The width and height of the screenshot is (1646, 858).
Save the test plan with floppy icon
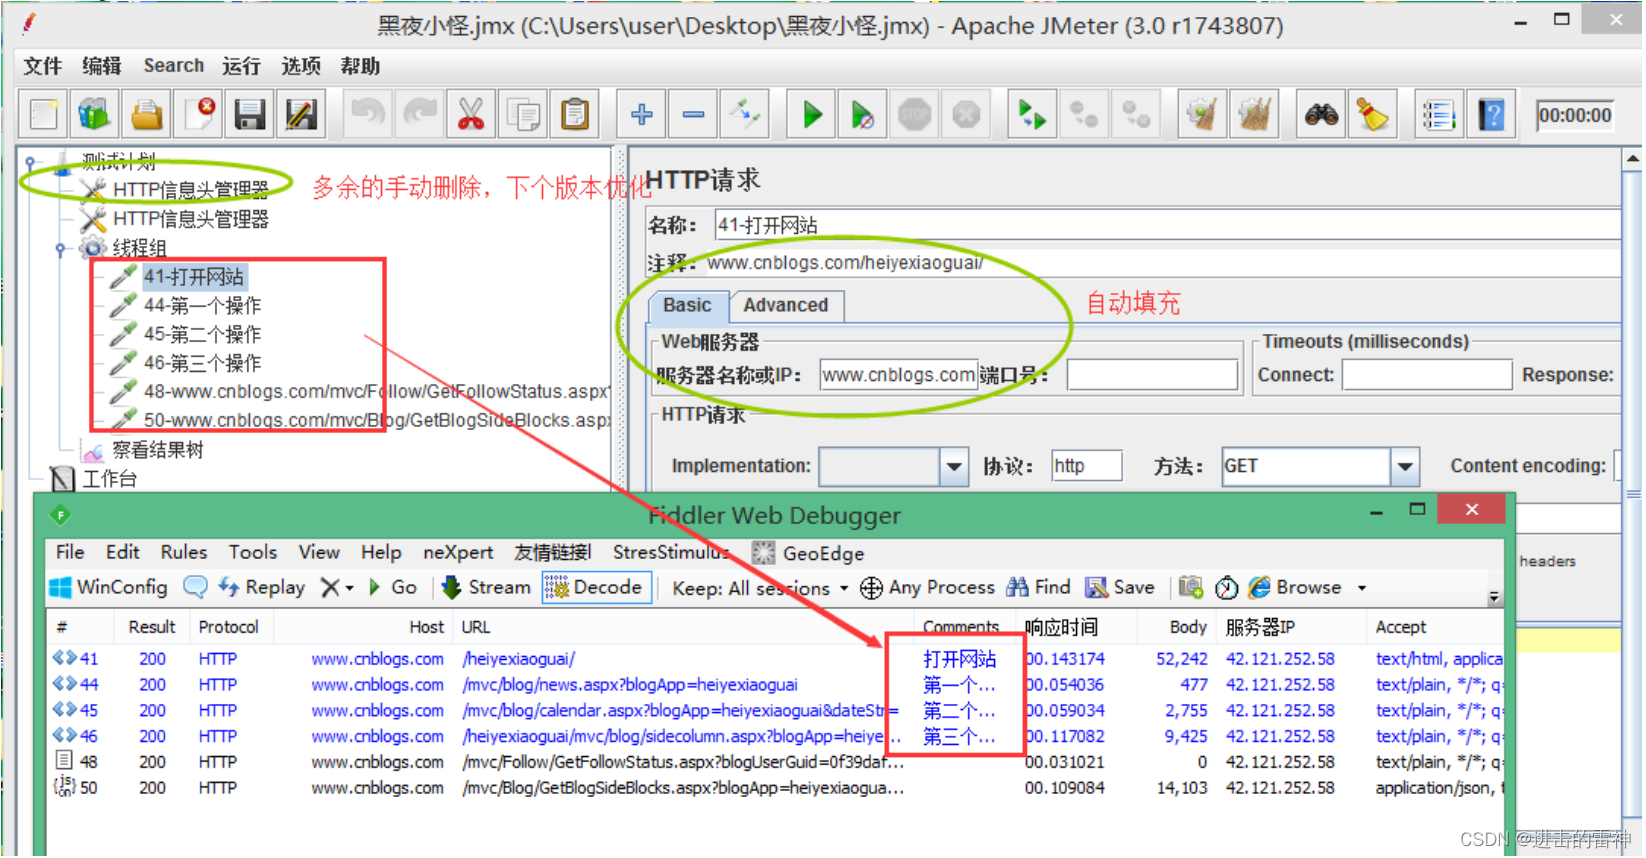coord(250,115)
